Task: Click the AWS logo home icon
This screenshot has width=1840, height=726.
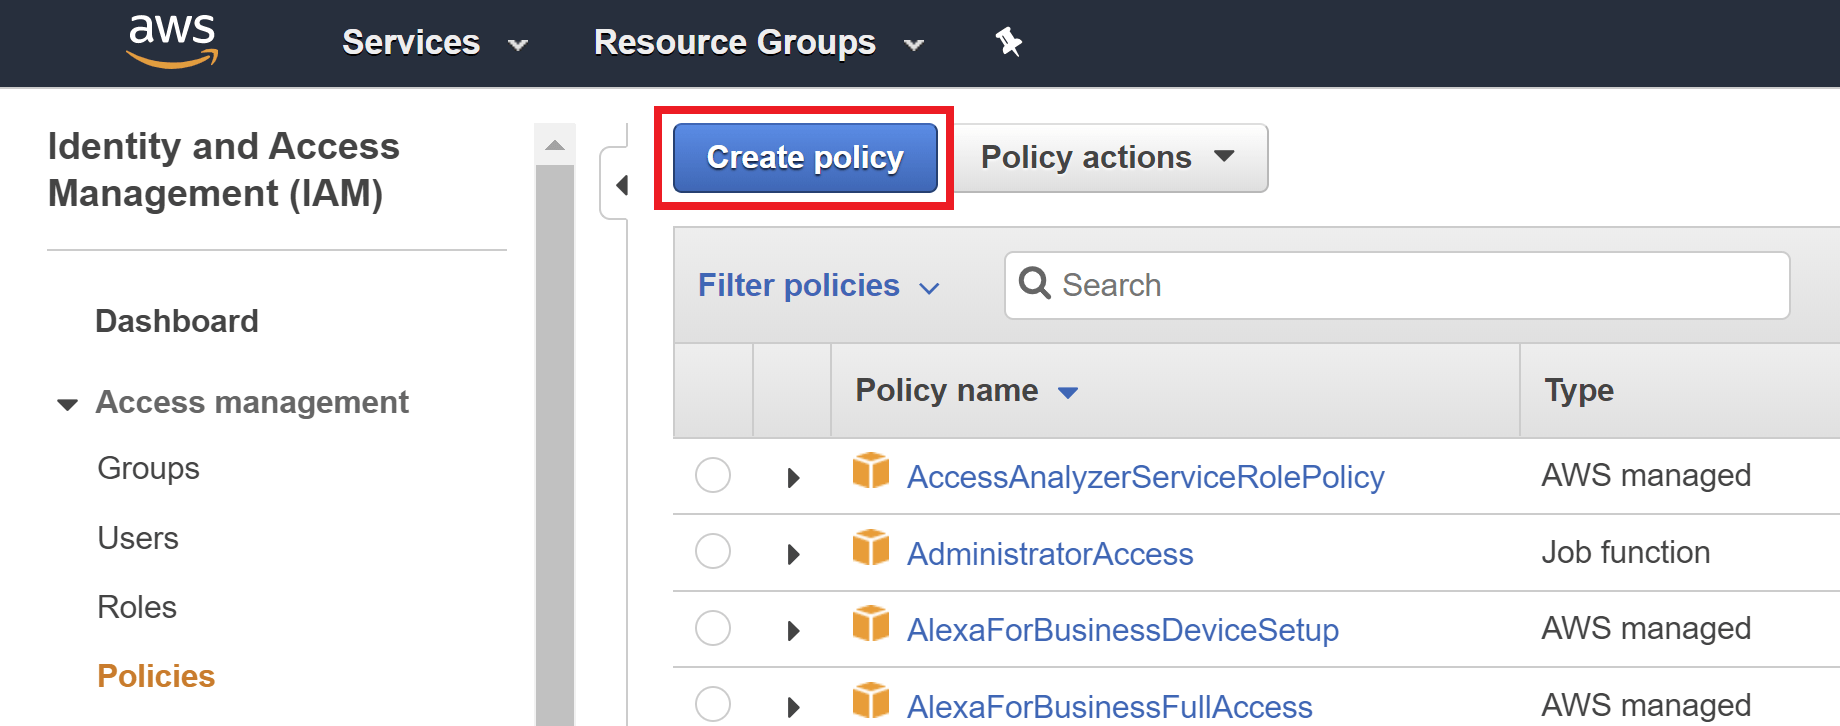Action: coord(172,41)
